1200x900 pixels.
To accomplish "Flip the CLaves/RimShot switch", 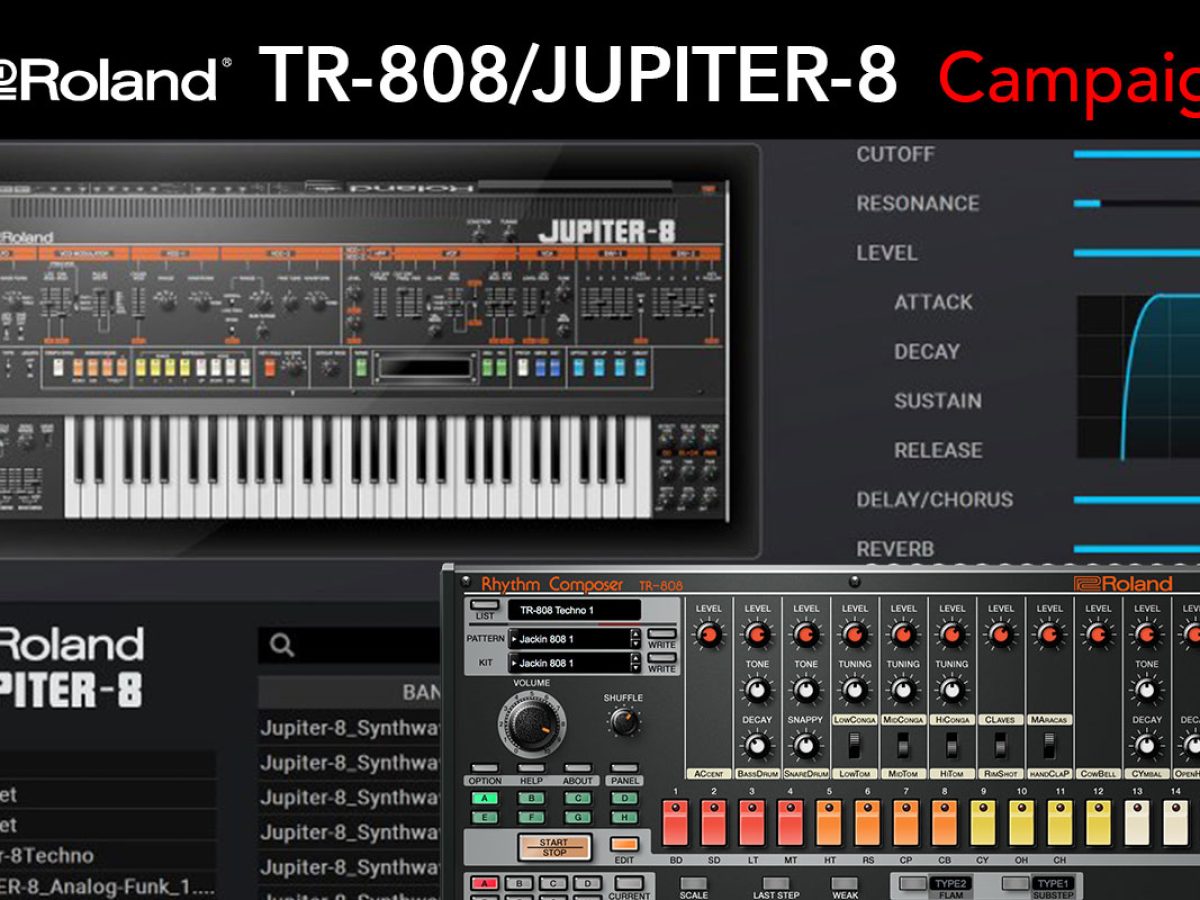I will click(x=1001, y=745).
